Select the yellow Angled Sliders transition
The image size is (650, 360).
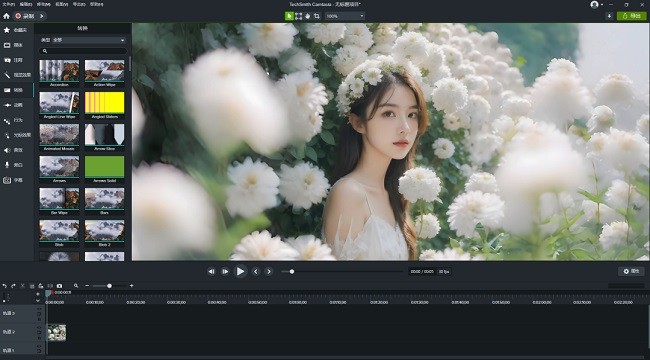[104, 102]
